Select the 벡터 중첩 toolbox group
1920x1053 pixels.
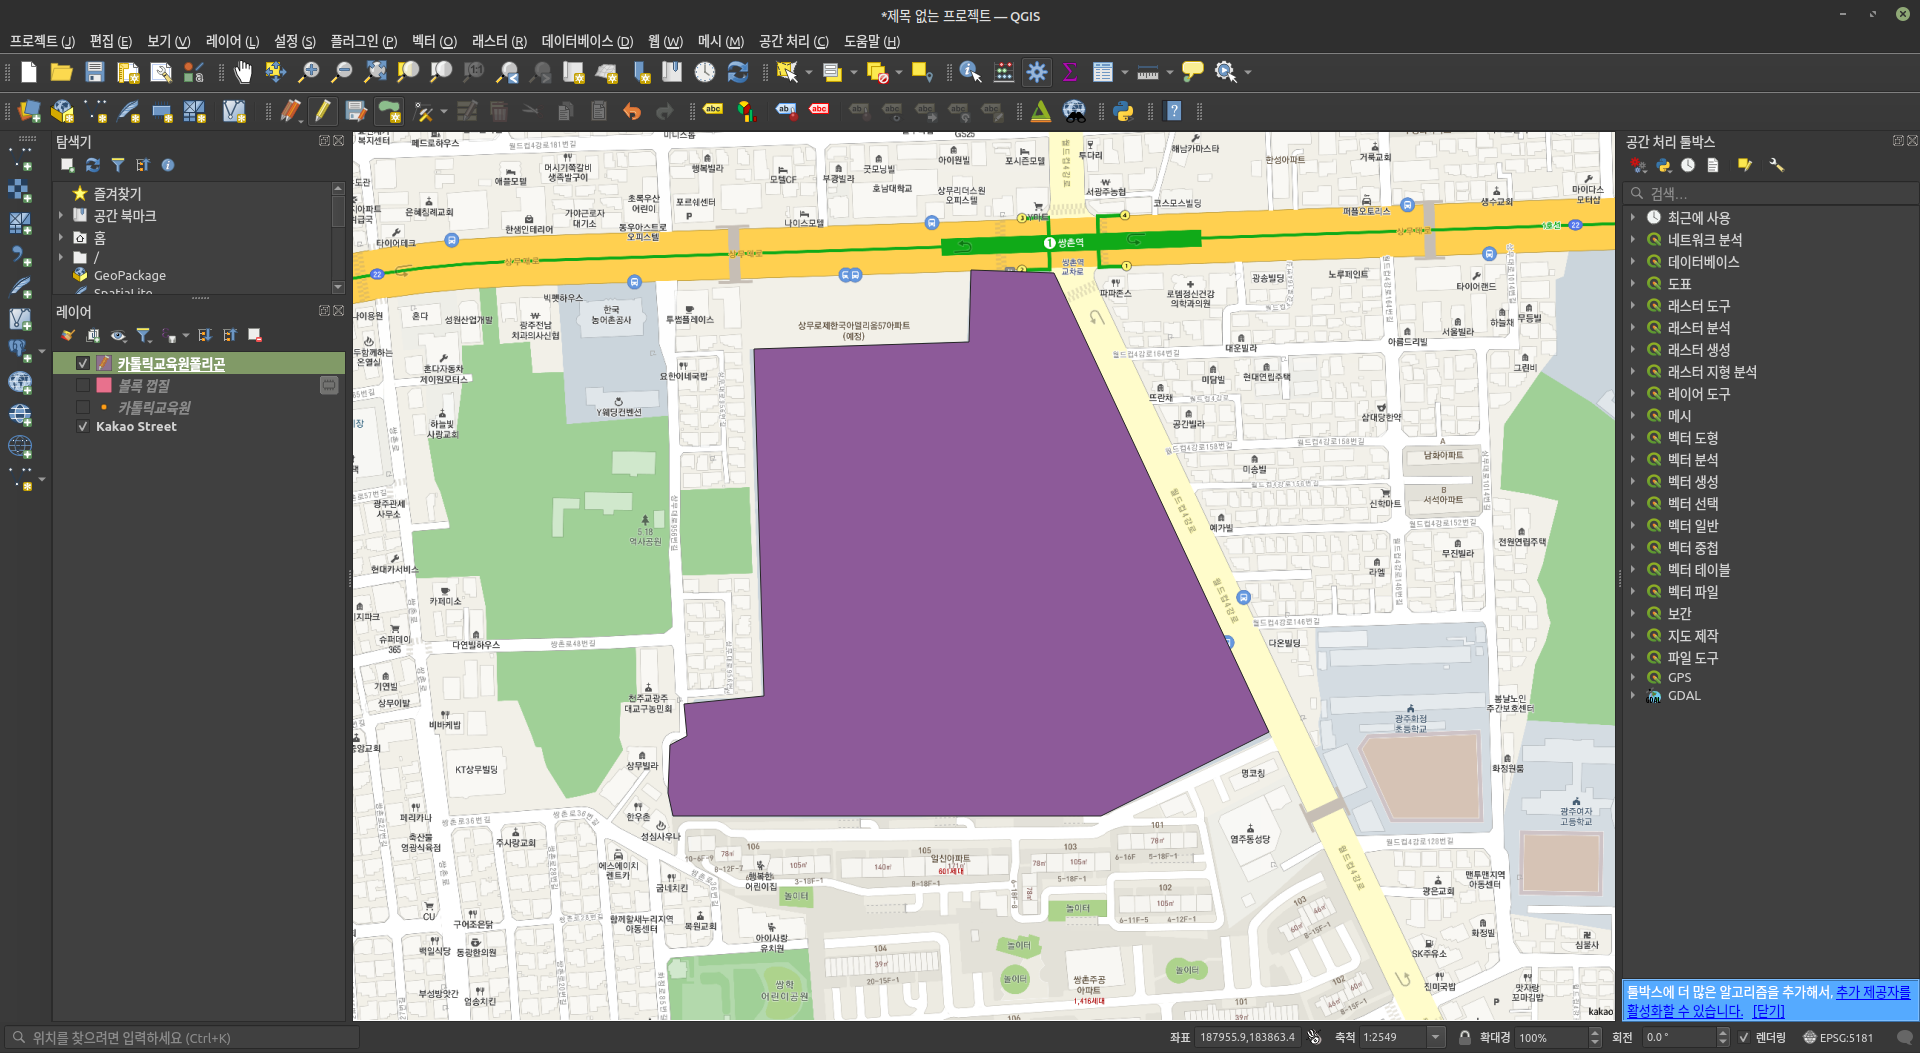1692,547
